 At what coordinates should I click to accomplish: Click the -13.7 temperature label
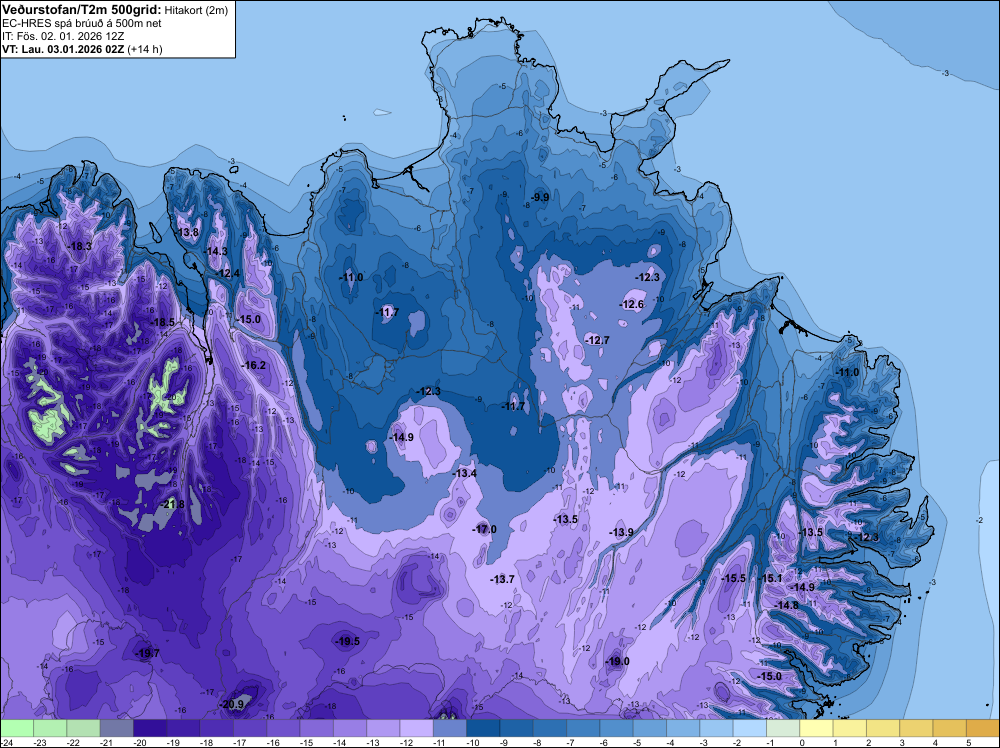click(502, 579)
